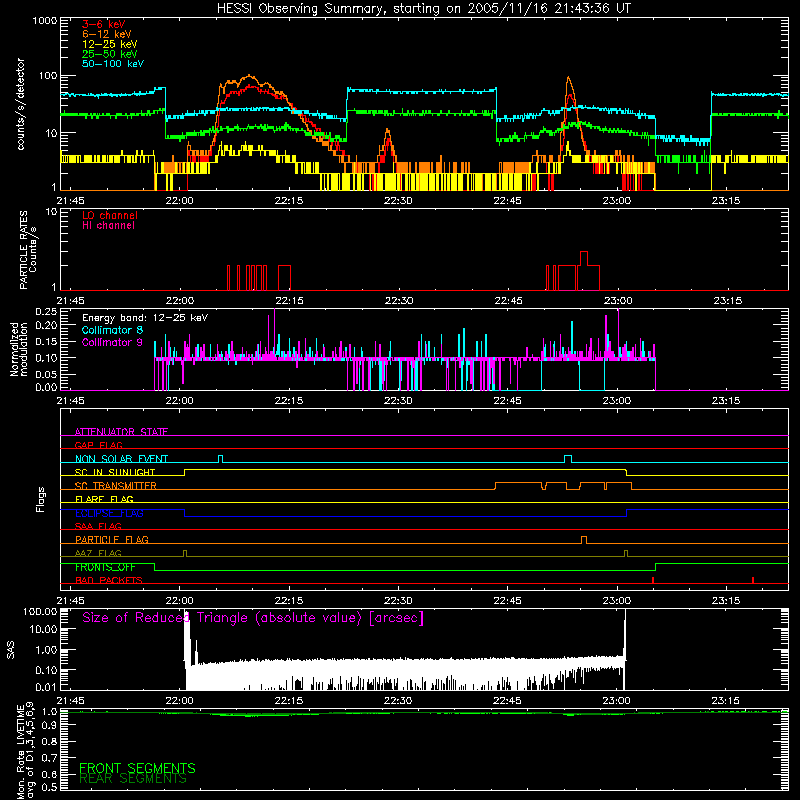This screenshot has height=800, width=800.
Task: Click the 6-12 keV peak near 22:53
Action: (x=568, y=79)
